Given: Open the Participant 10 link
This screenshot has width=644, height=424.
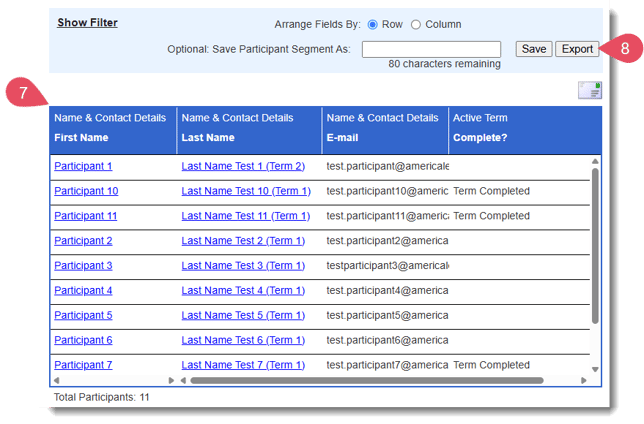Looking at the screenshot, I should 86,191.
